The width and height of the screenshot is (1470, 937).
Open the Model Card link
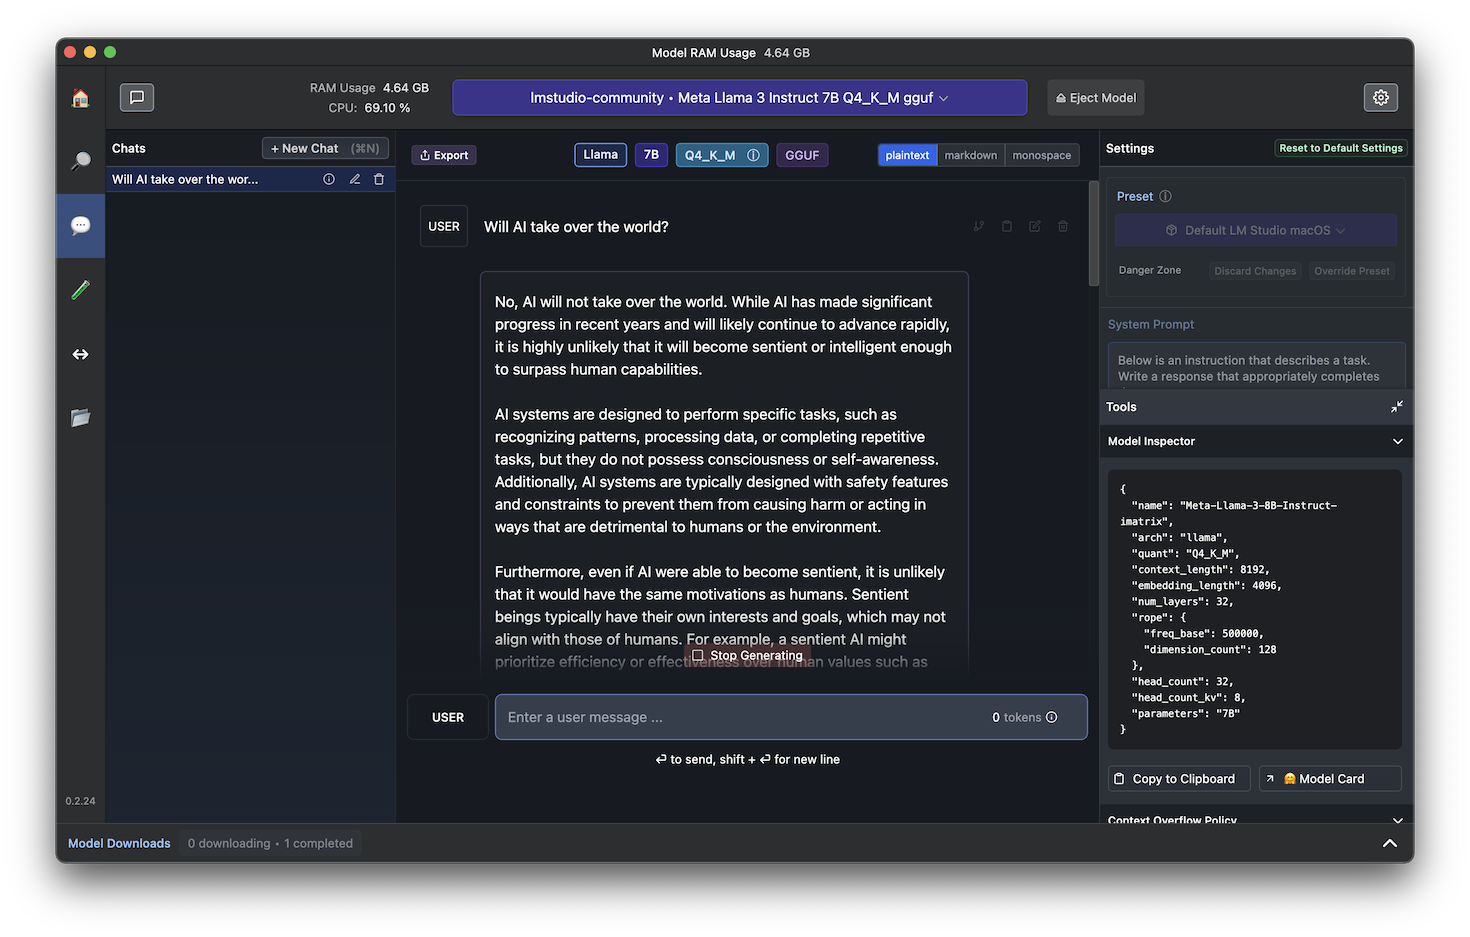click(x=1330, y=779)
